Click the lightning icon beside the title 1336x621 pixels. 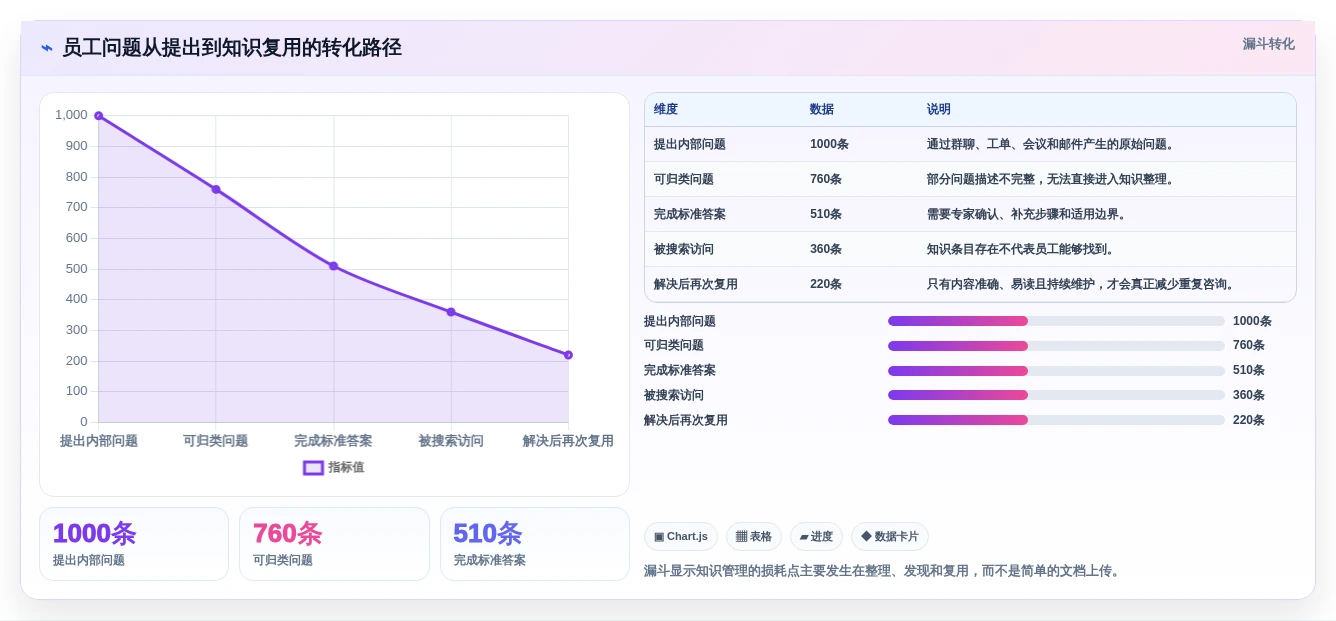click(x=47, y=48)
